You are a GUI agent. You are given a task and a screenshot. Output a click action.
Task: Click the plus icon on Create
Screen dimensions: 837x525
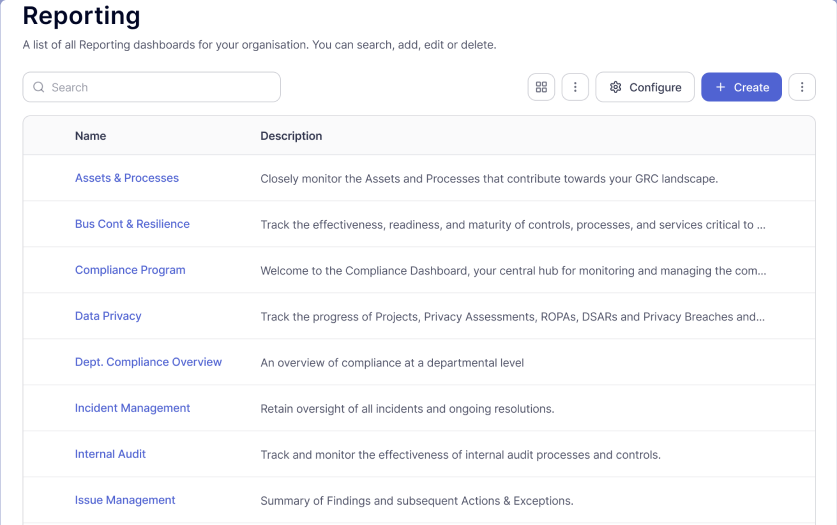(x=720, y=87)
